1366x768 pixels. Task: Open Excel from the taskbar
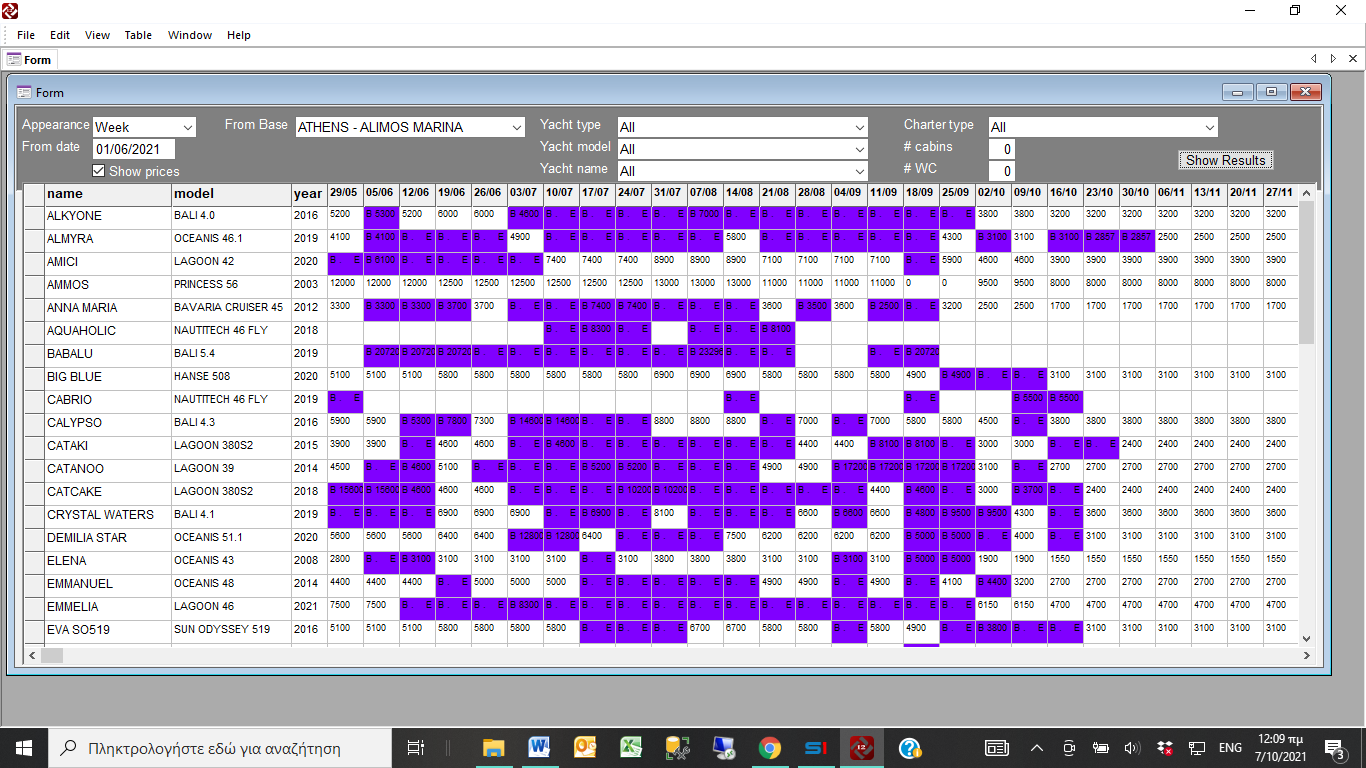[x=631, y=747]
